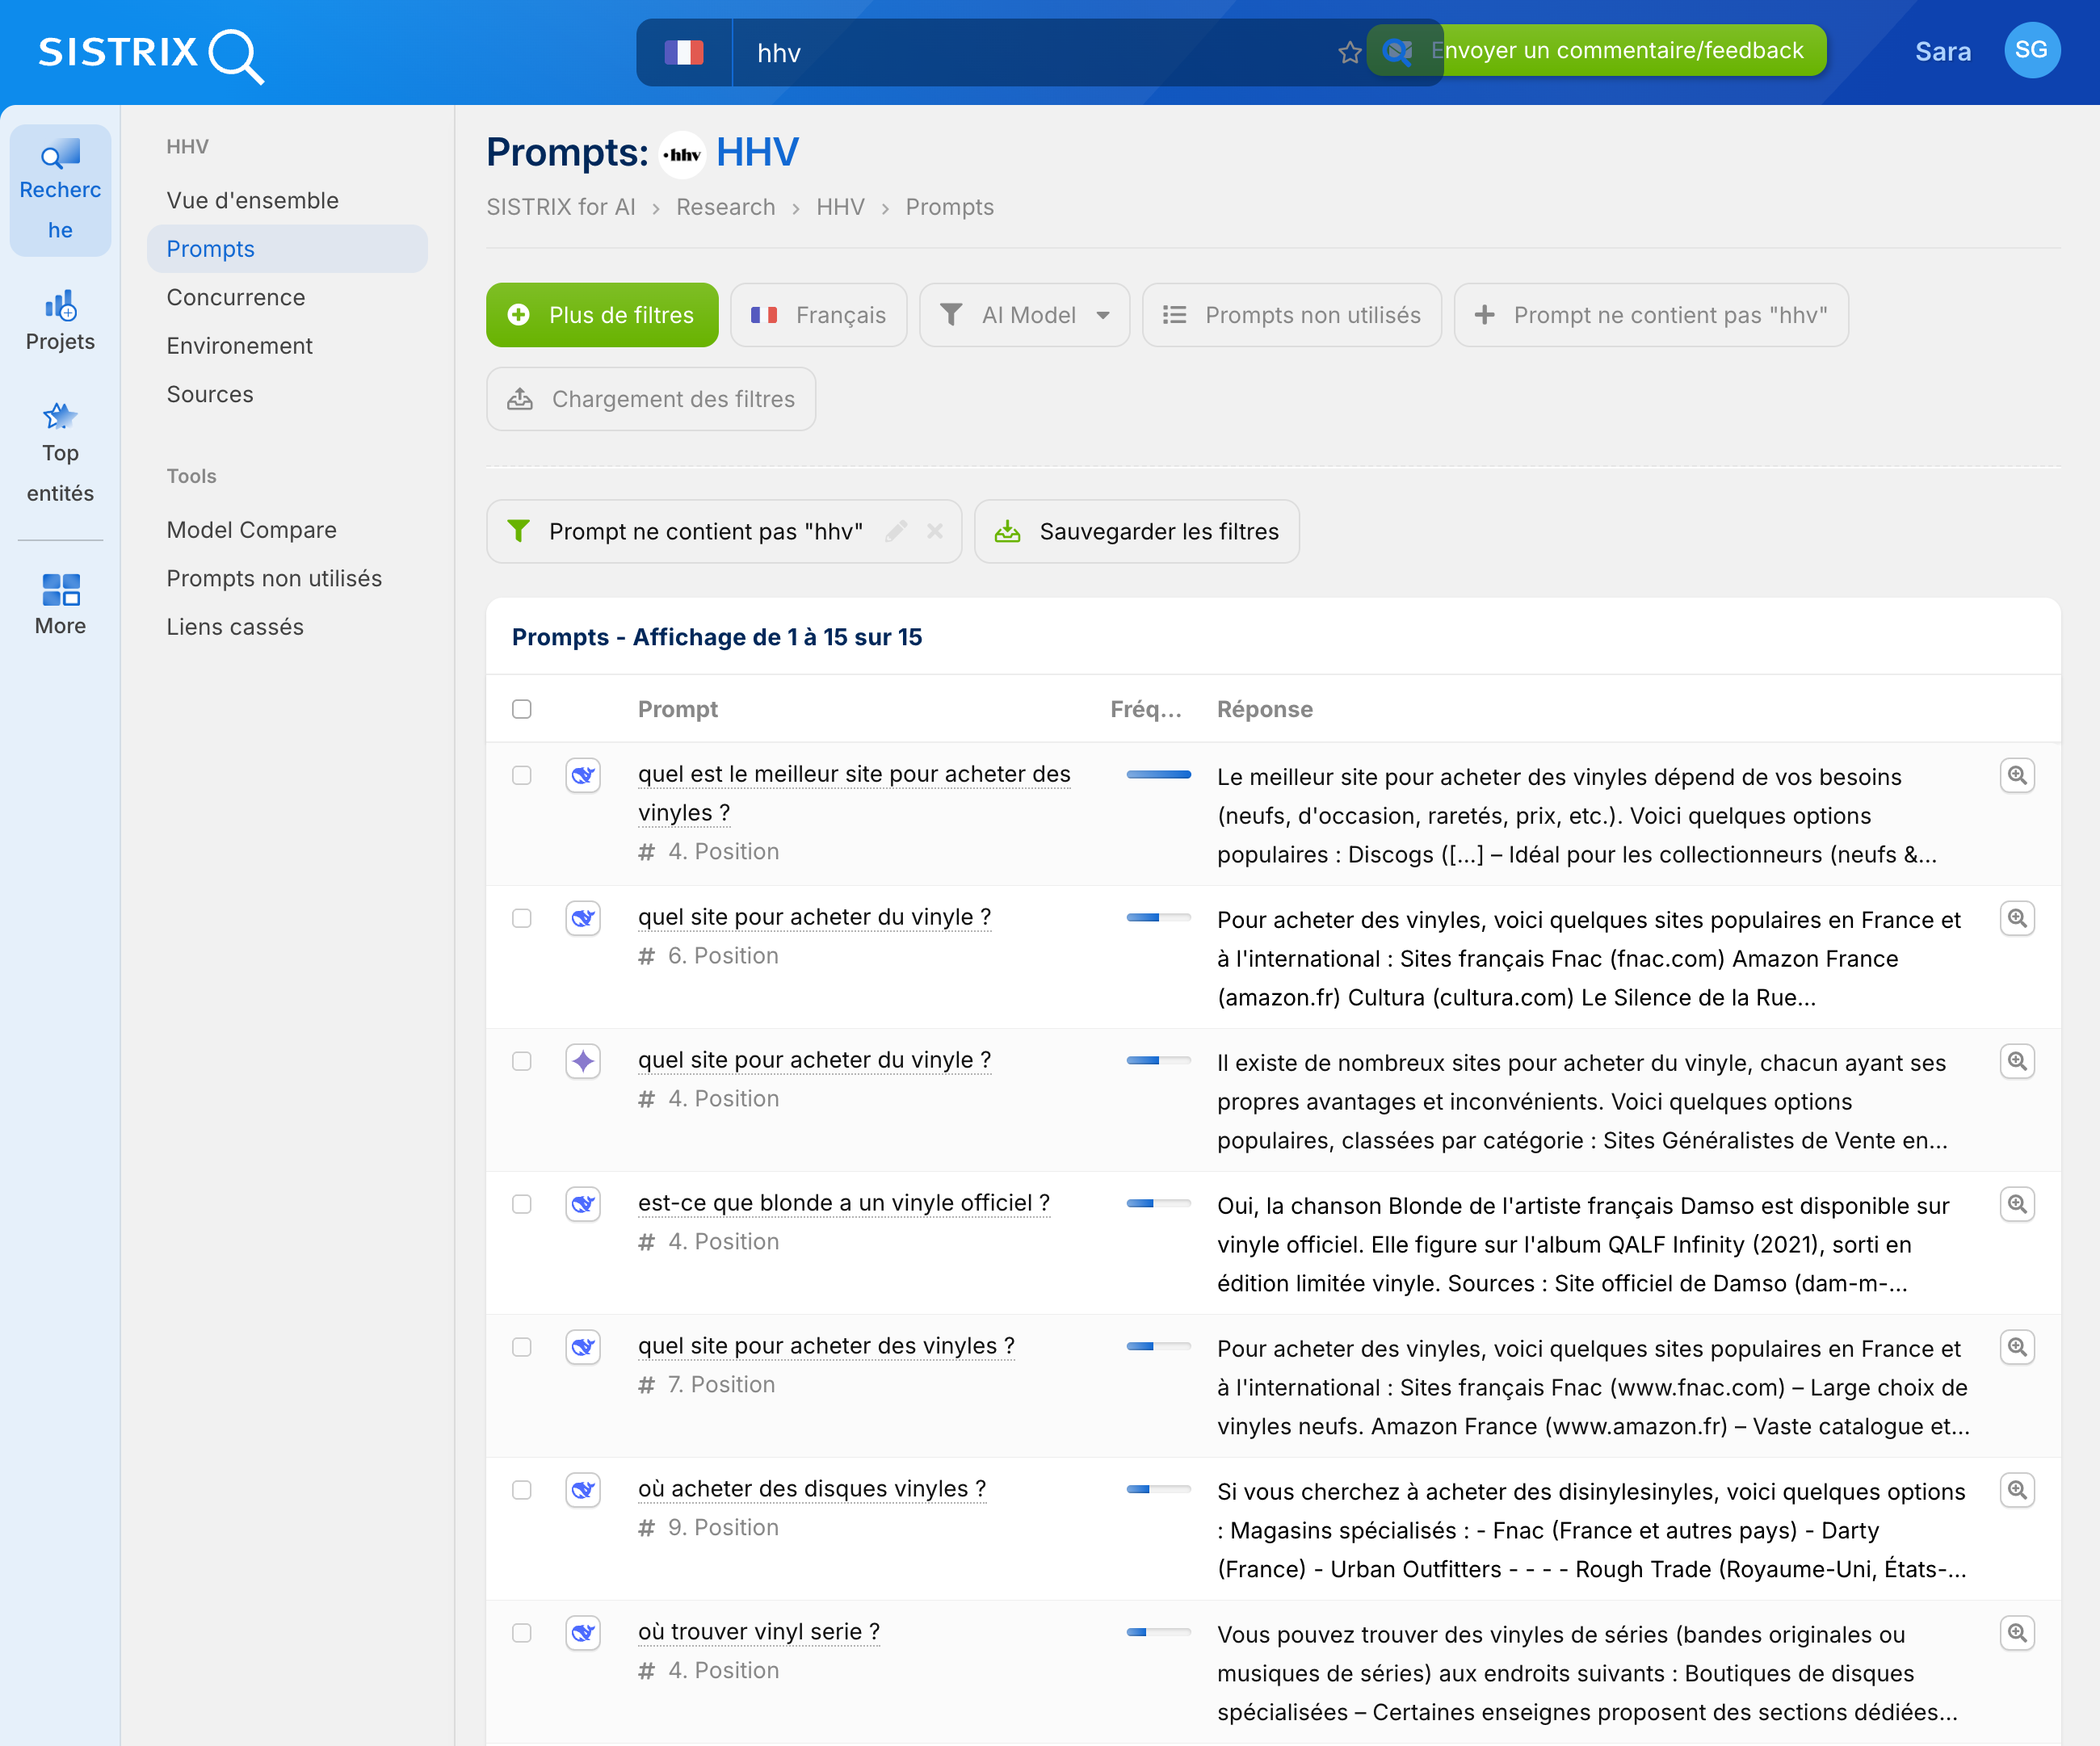Open the Recherche panel in the left sidebar

60,190
